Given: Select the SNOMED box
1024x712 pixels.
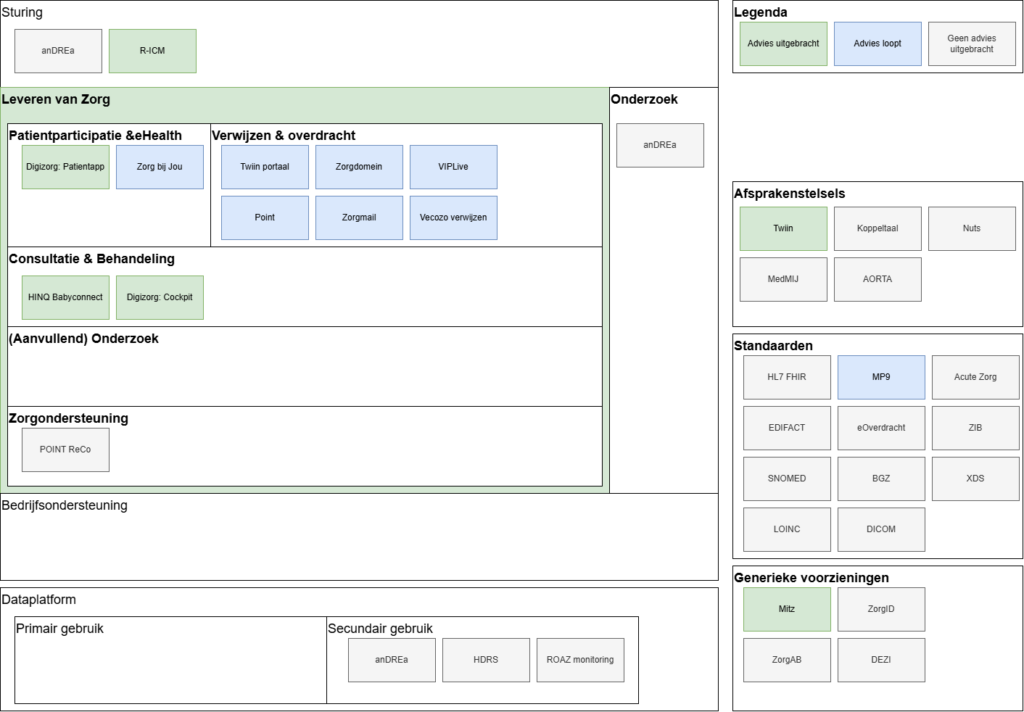Looking at the screenshot, I should point(787,479).
